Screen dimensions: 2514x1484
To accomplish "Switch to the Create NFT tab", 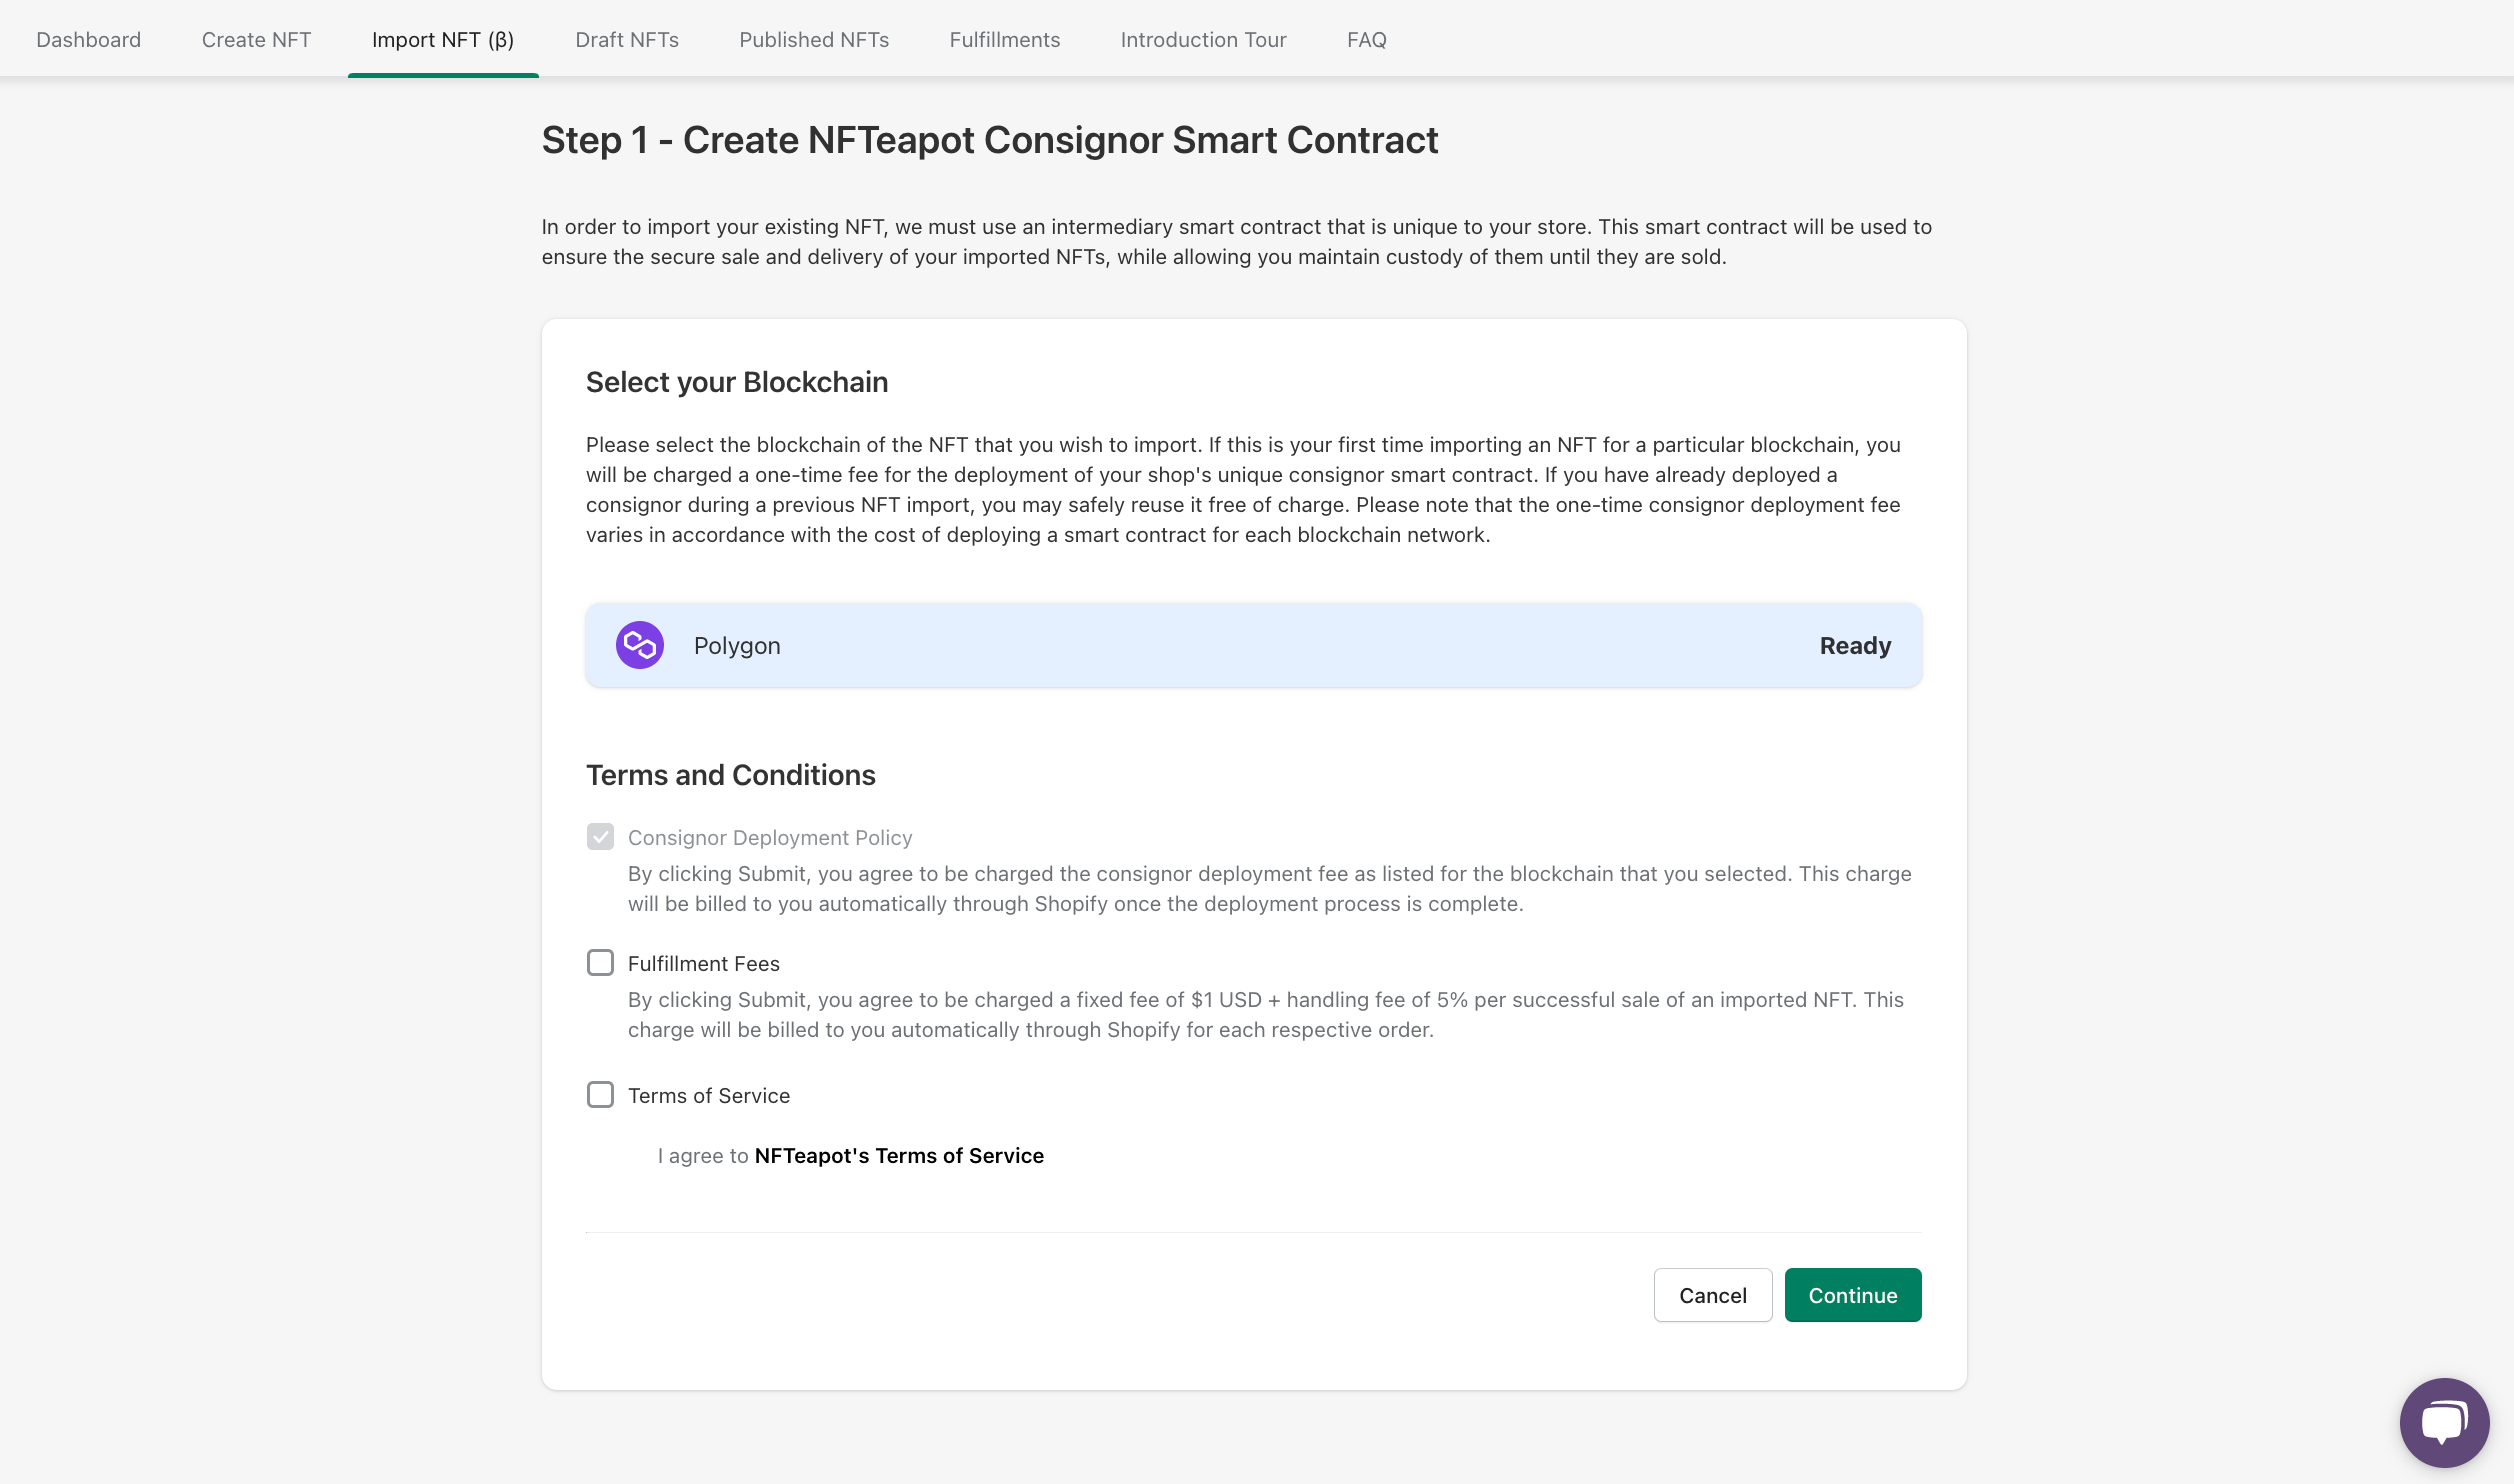I will 256,40.
